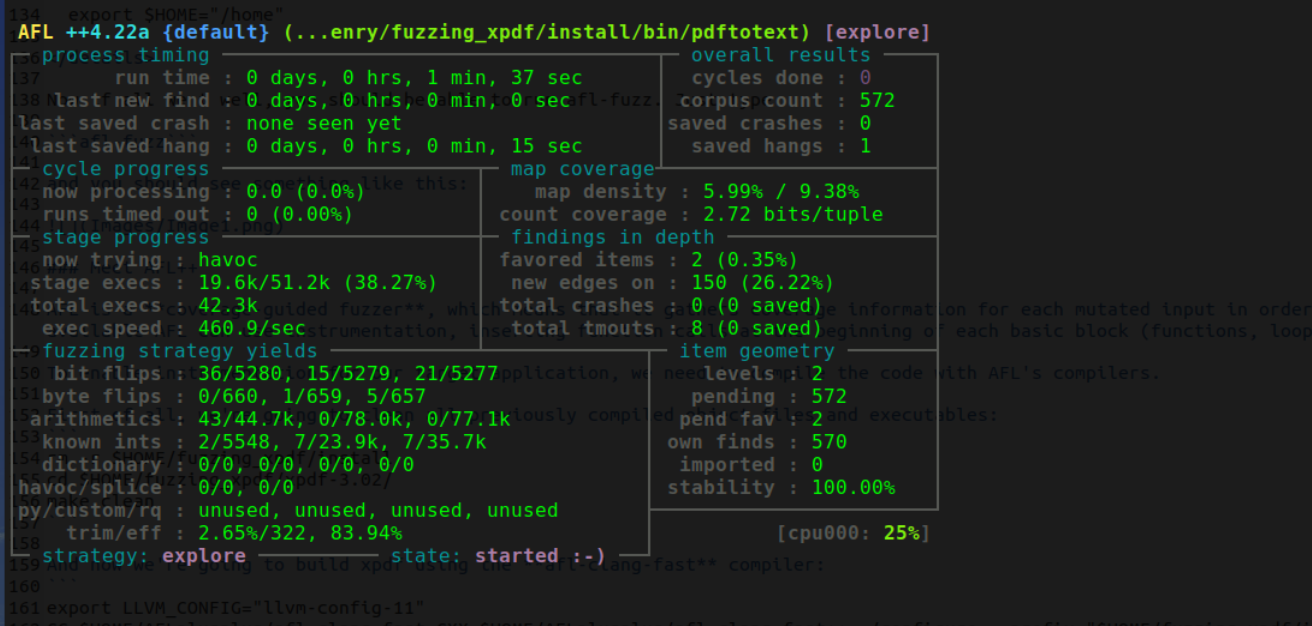Select the 'process timing' section heading

pyautogui.click(x=126, y=55)
